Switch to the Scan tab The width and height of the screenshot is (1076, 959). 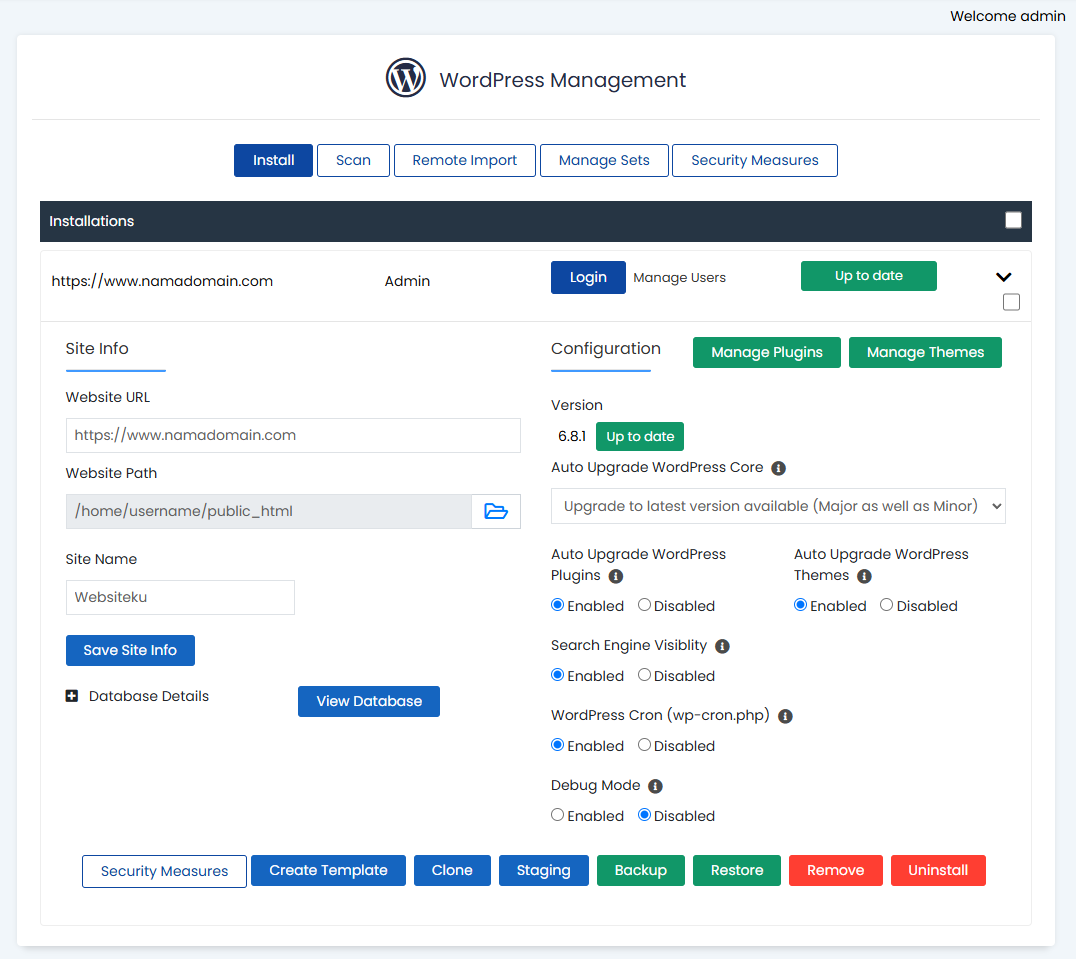point(353,161)
